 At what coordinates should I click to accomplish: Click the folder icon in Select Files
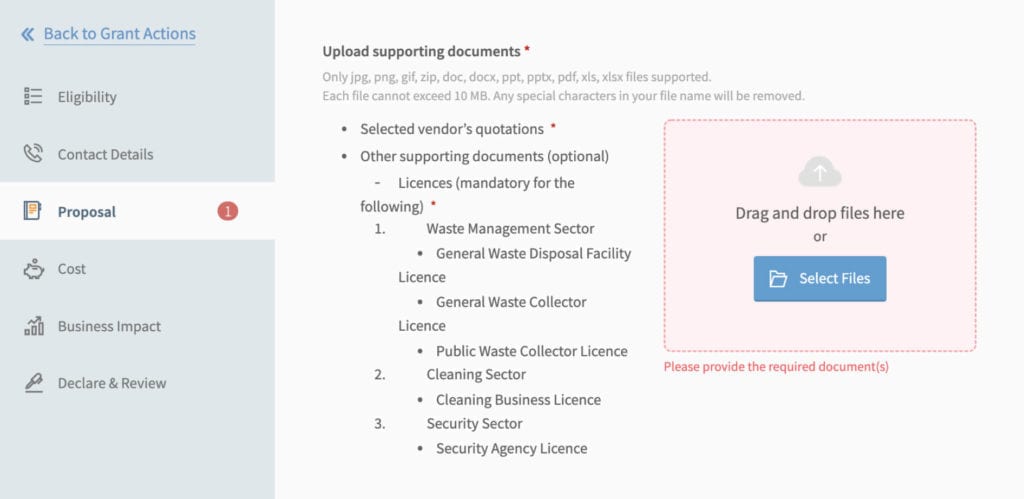point(778,279)
